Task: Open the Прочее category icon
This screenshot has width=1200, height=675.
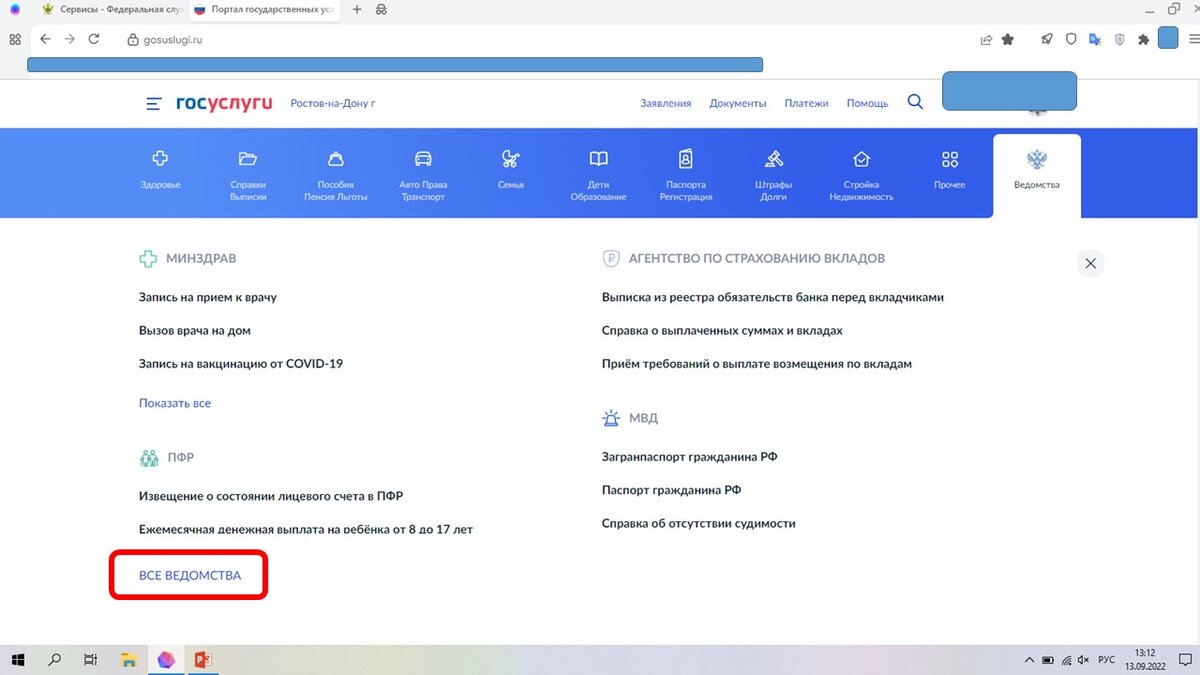Action: pyautogui.click(x=950, y=158)
